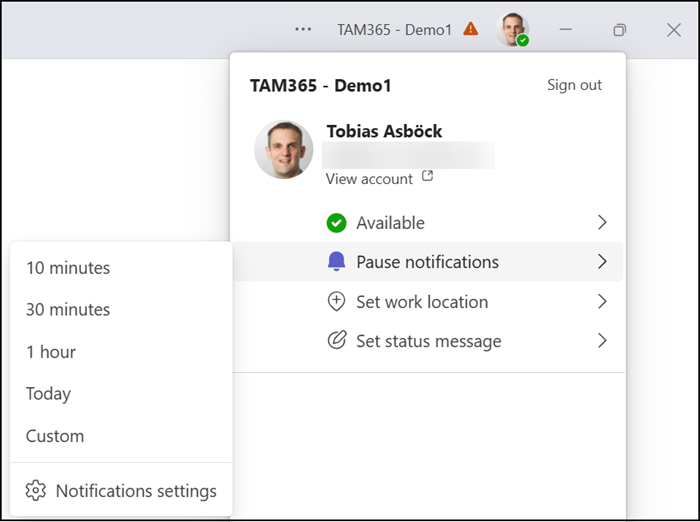Click the work location pin icon
The image size is (700, 522).
[336, 301]
